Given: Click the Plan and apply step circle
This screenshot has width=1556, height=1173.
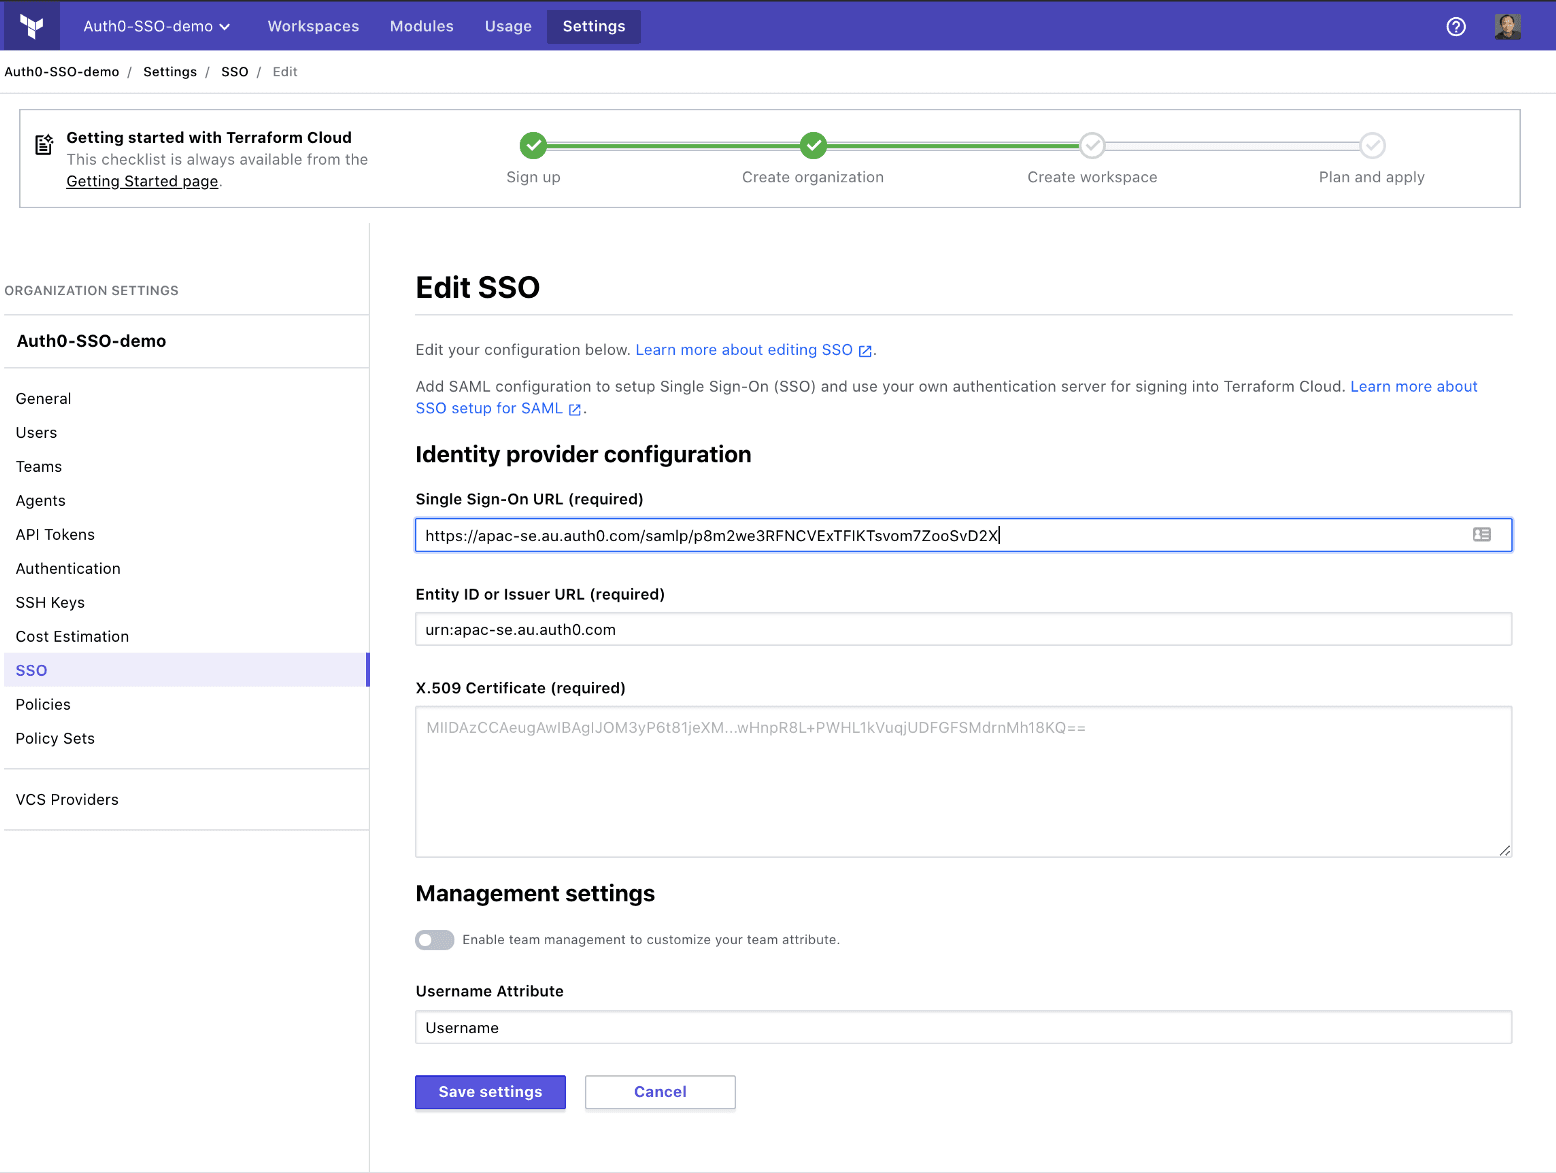Looking at the screenshot, I should [x=1372, y=146].
